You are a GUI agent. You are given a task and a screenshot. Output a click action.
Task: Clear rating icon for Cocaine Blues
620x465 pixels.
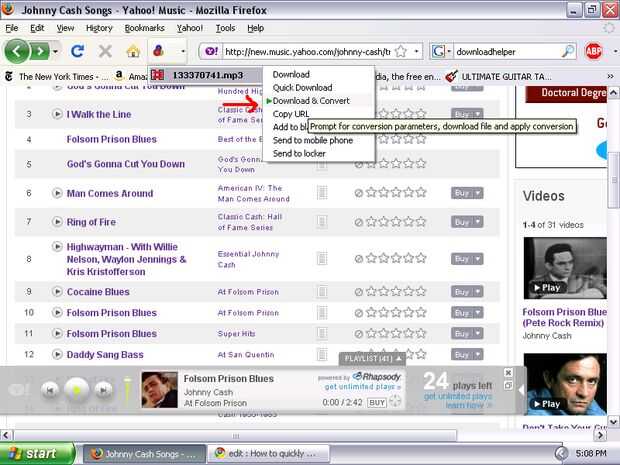coord(358,292)
